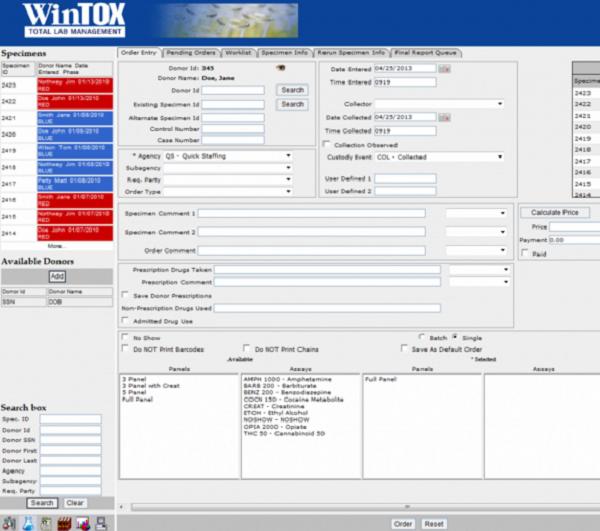Click Add under Available Donors

tap(57, 276)
